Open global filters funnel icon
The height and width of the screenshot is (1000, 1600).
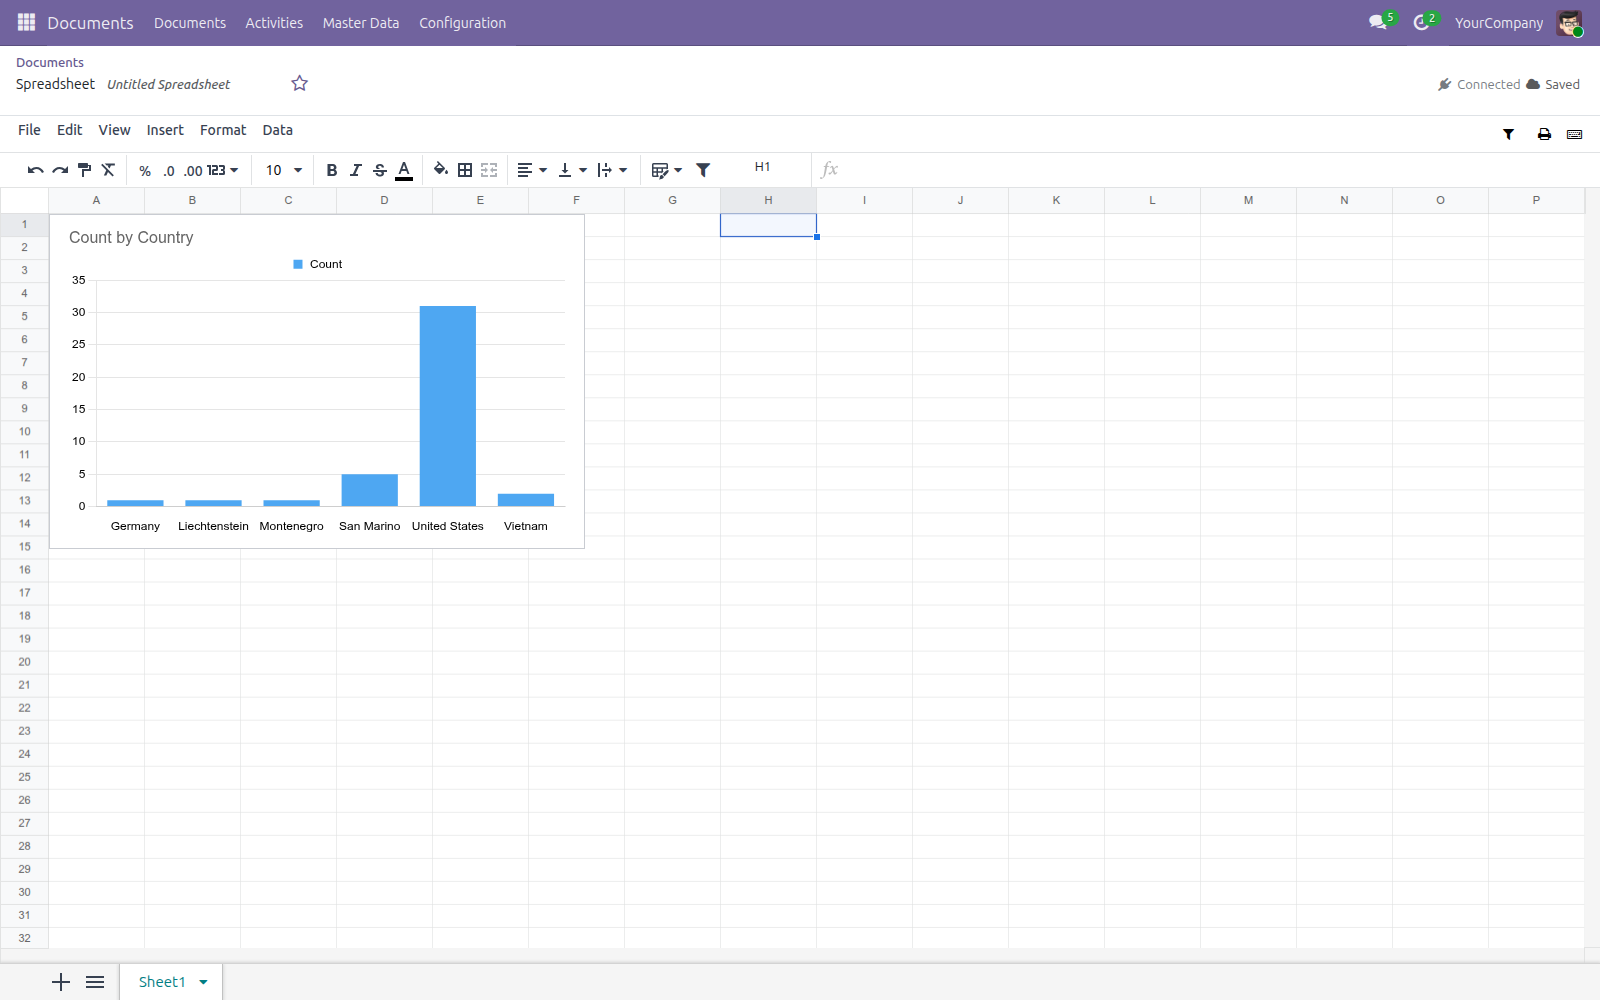(1508, 134)
